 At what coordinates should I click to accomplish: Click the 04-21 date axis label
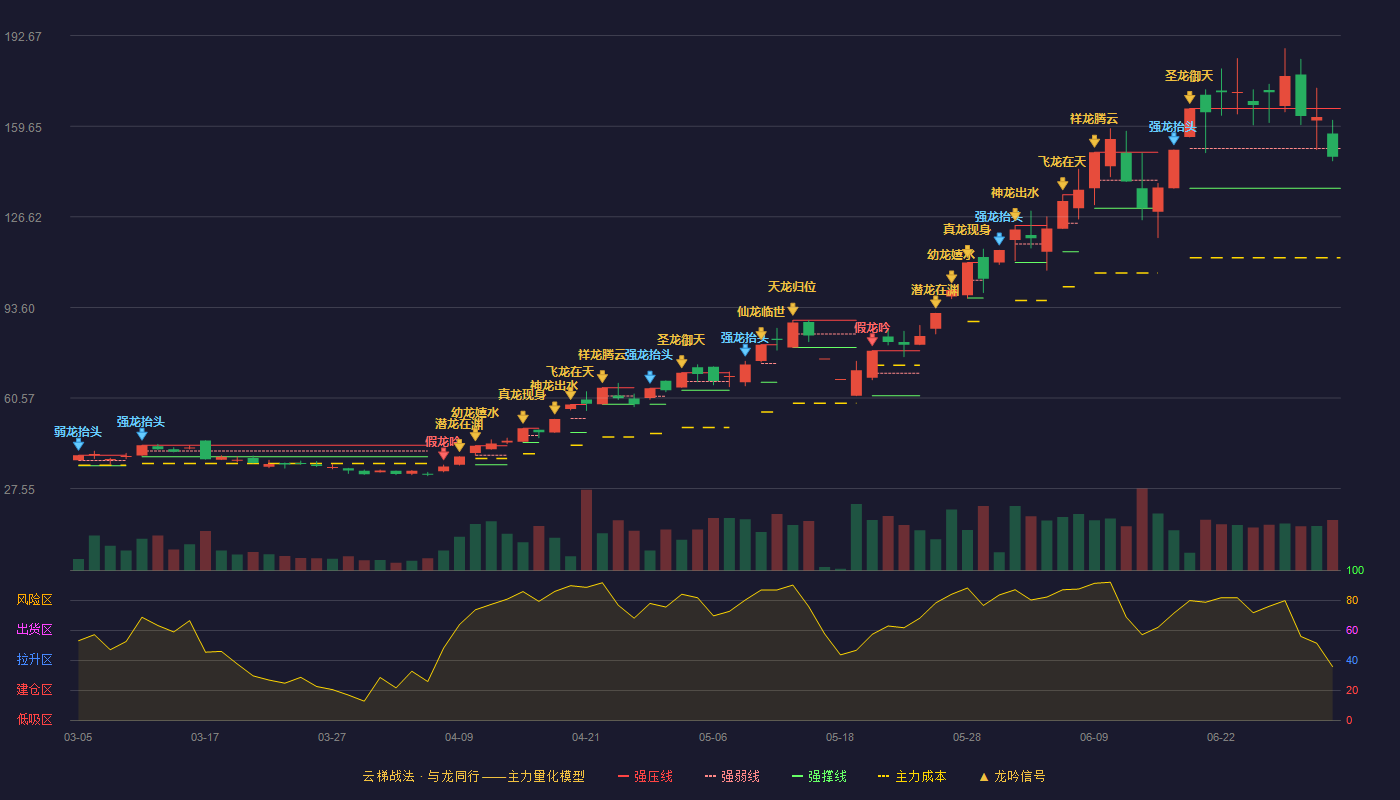point(586,737)
